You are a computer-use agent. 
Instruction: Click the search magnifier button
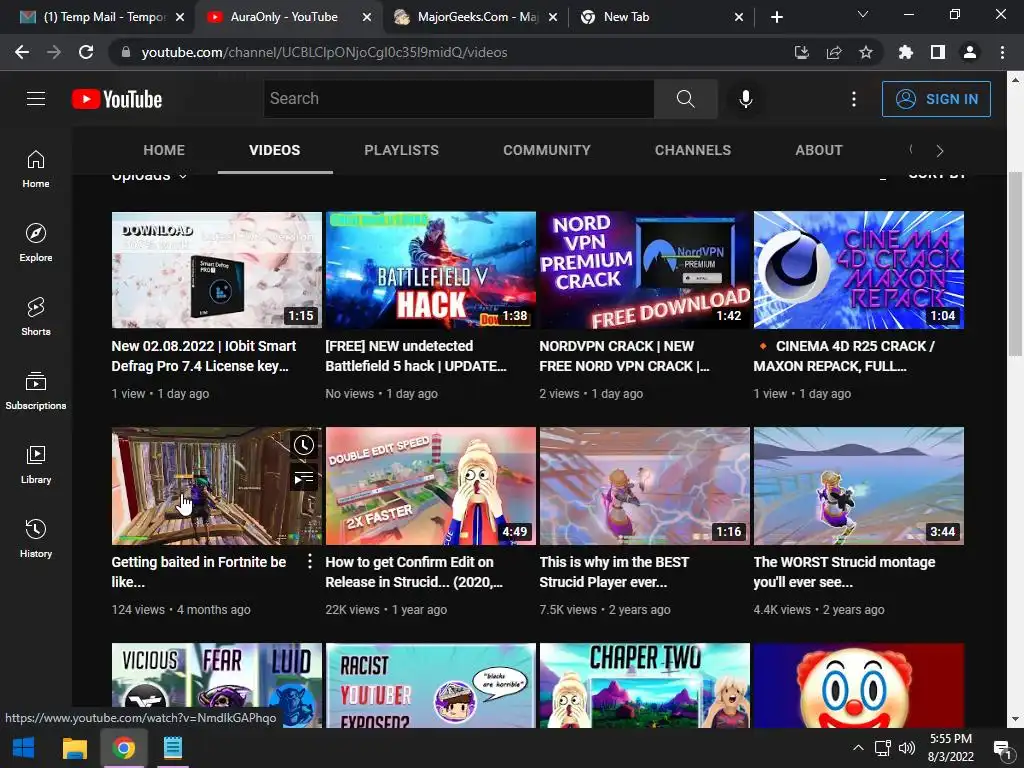686,99
